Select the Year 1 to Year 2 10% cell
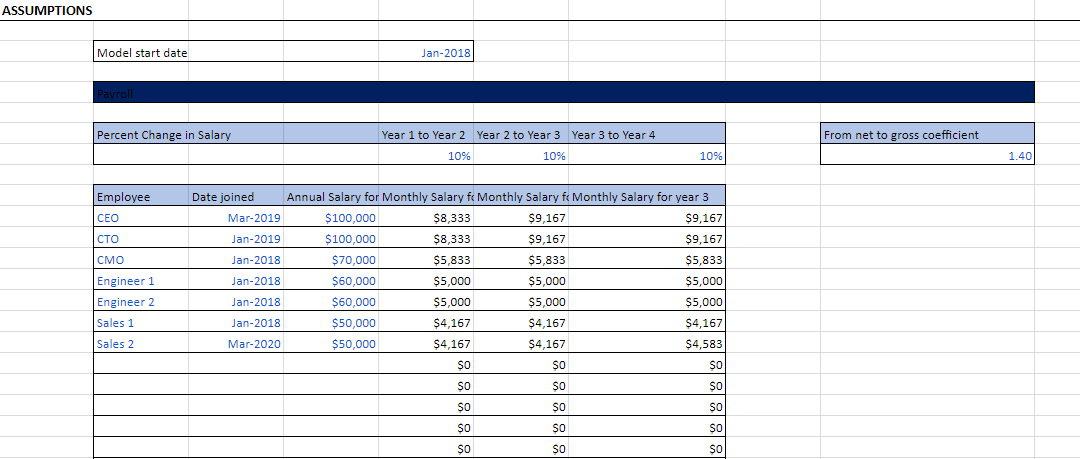The height and width of the screenshot is (459, 1080). 426,156
